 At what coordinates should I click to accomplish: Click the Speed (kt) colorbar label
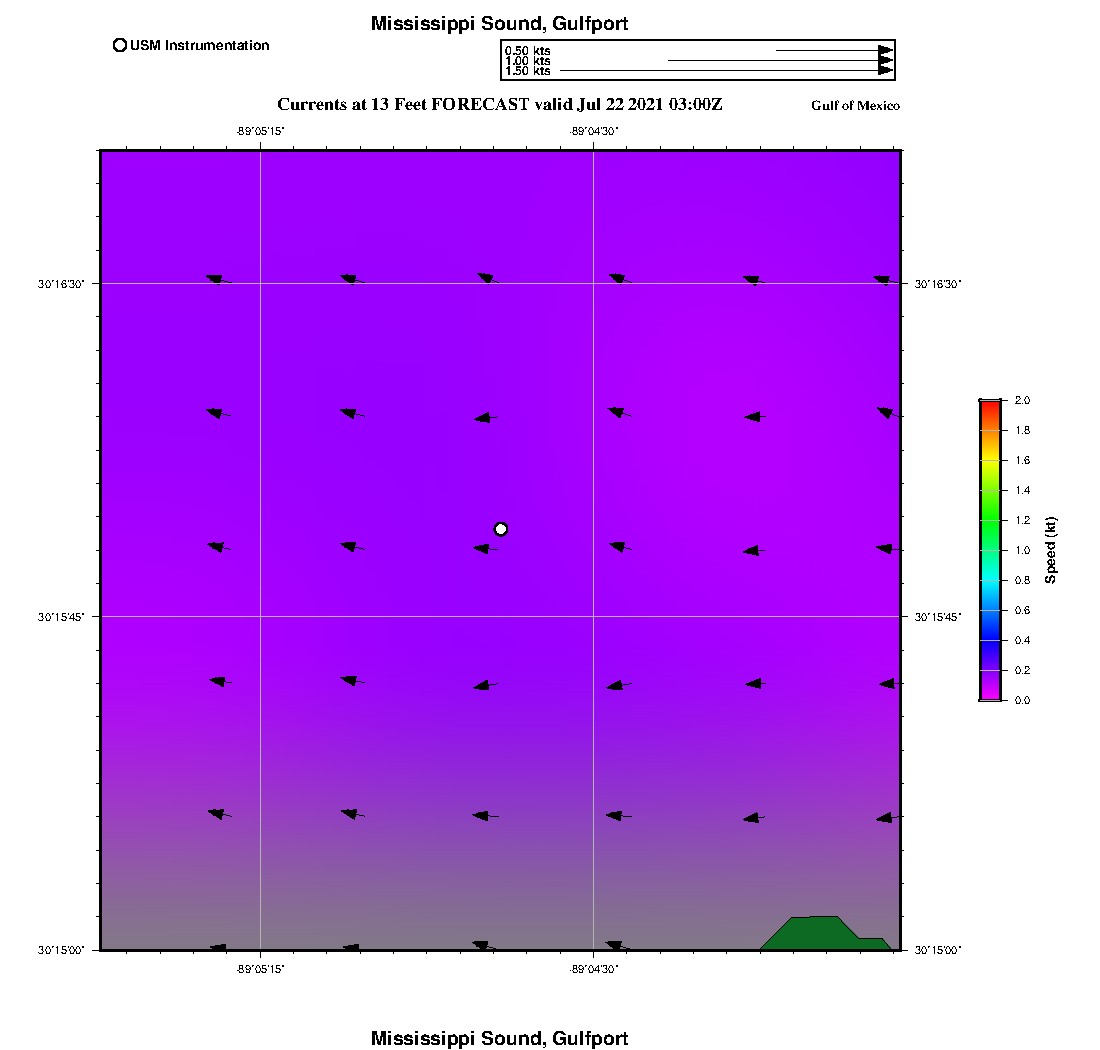point(1051,550)
